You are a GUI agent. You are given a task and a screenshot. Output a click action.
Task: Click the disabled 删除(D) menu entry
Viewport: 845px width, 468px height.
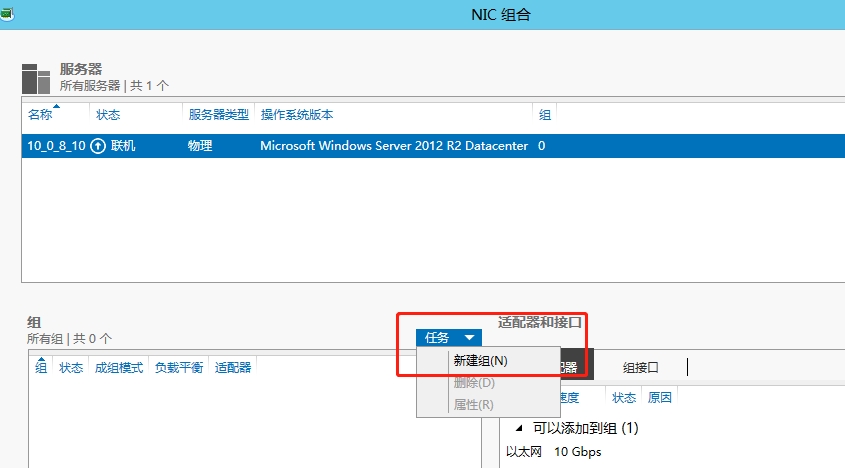(473, 383)
